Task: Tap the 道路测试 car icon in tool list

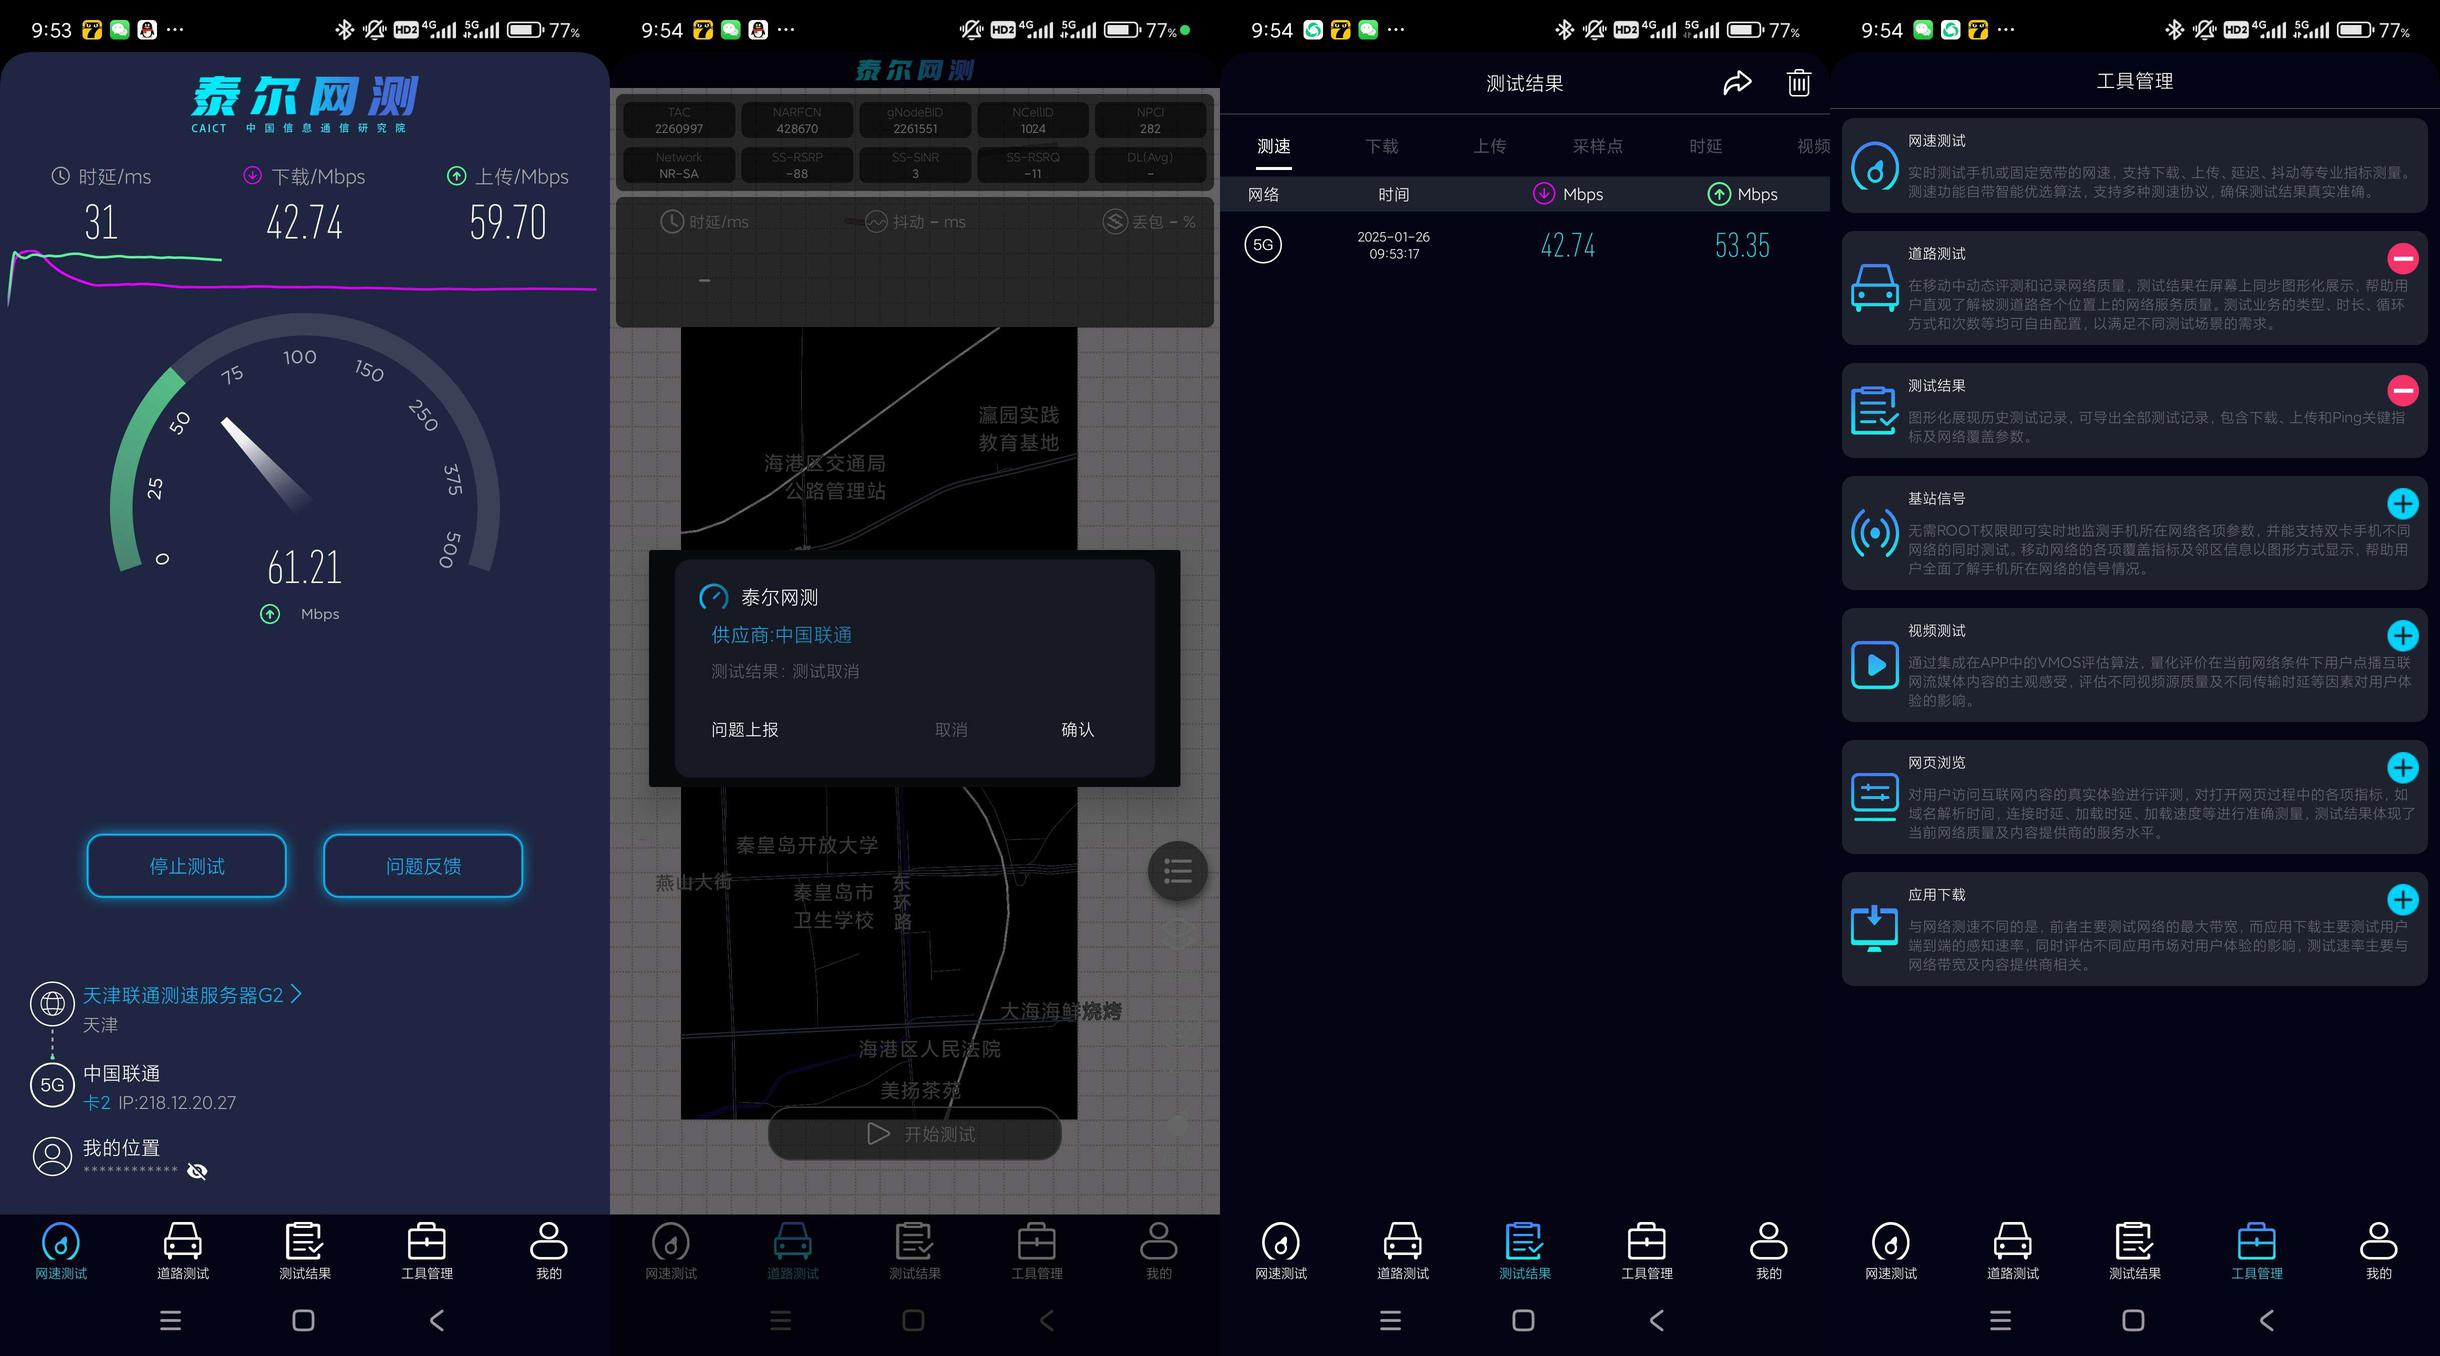Action: coord(1875,288)
